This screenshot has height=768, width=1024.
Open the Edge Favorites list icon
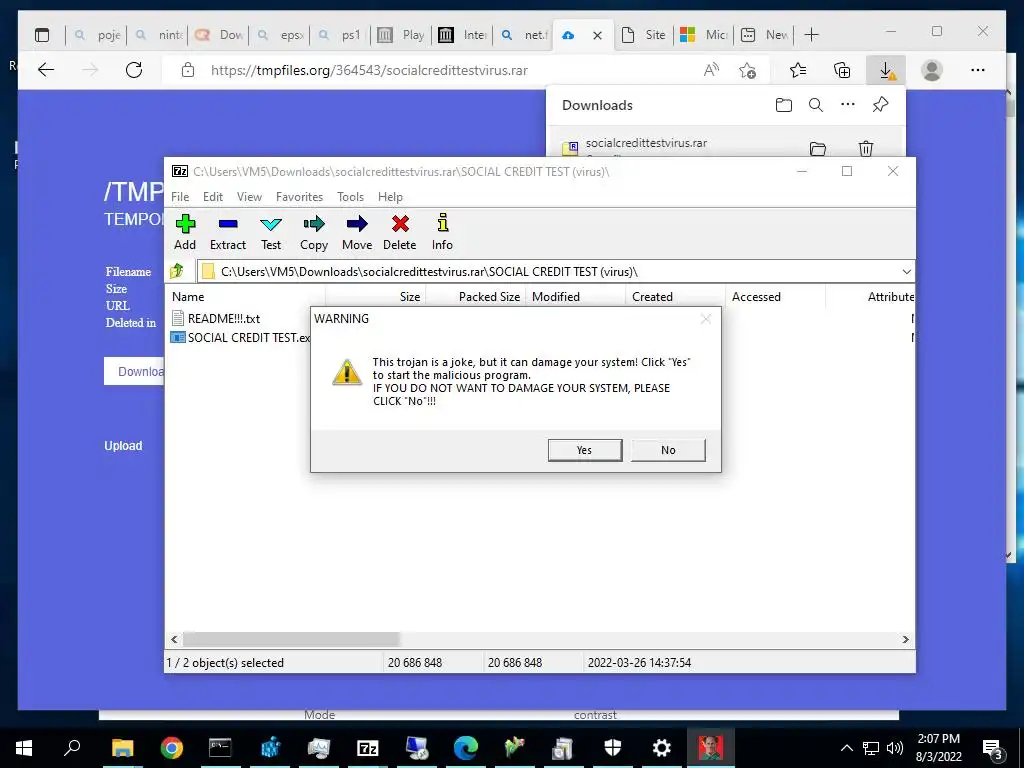(797, 70)
